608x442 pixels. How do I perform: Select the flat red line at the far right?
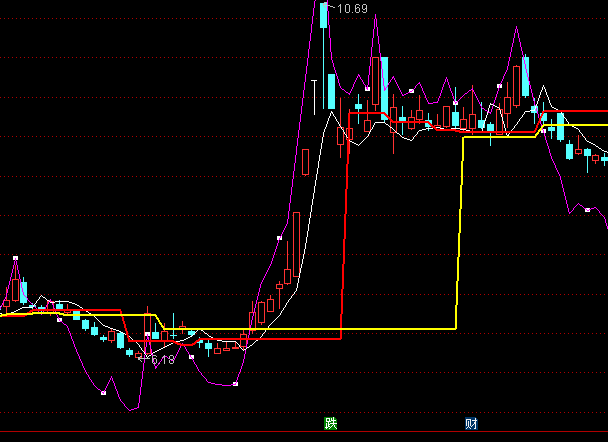(x=580, y=111)
